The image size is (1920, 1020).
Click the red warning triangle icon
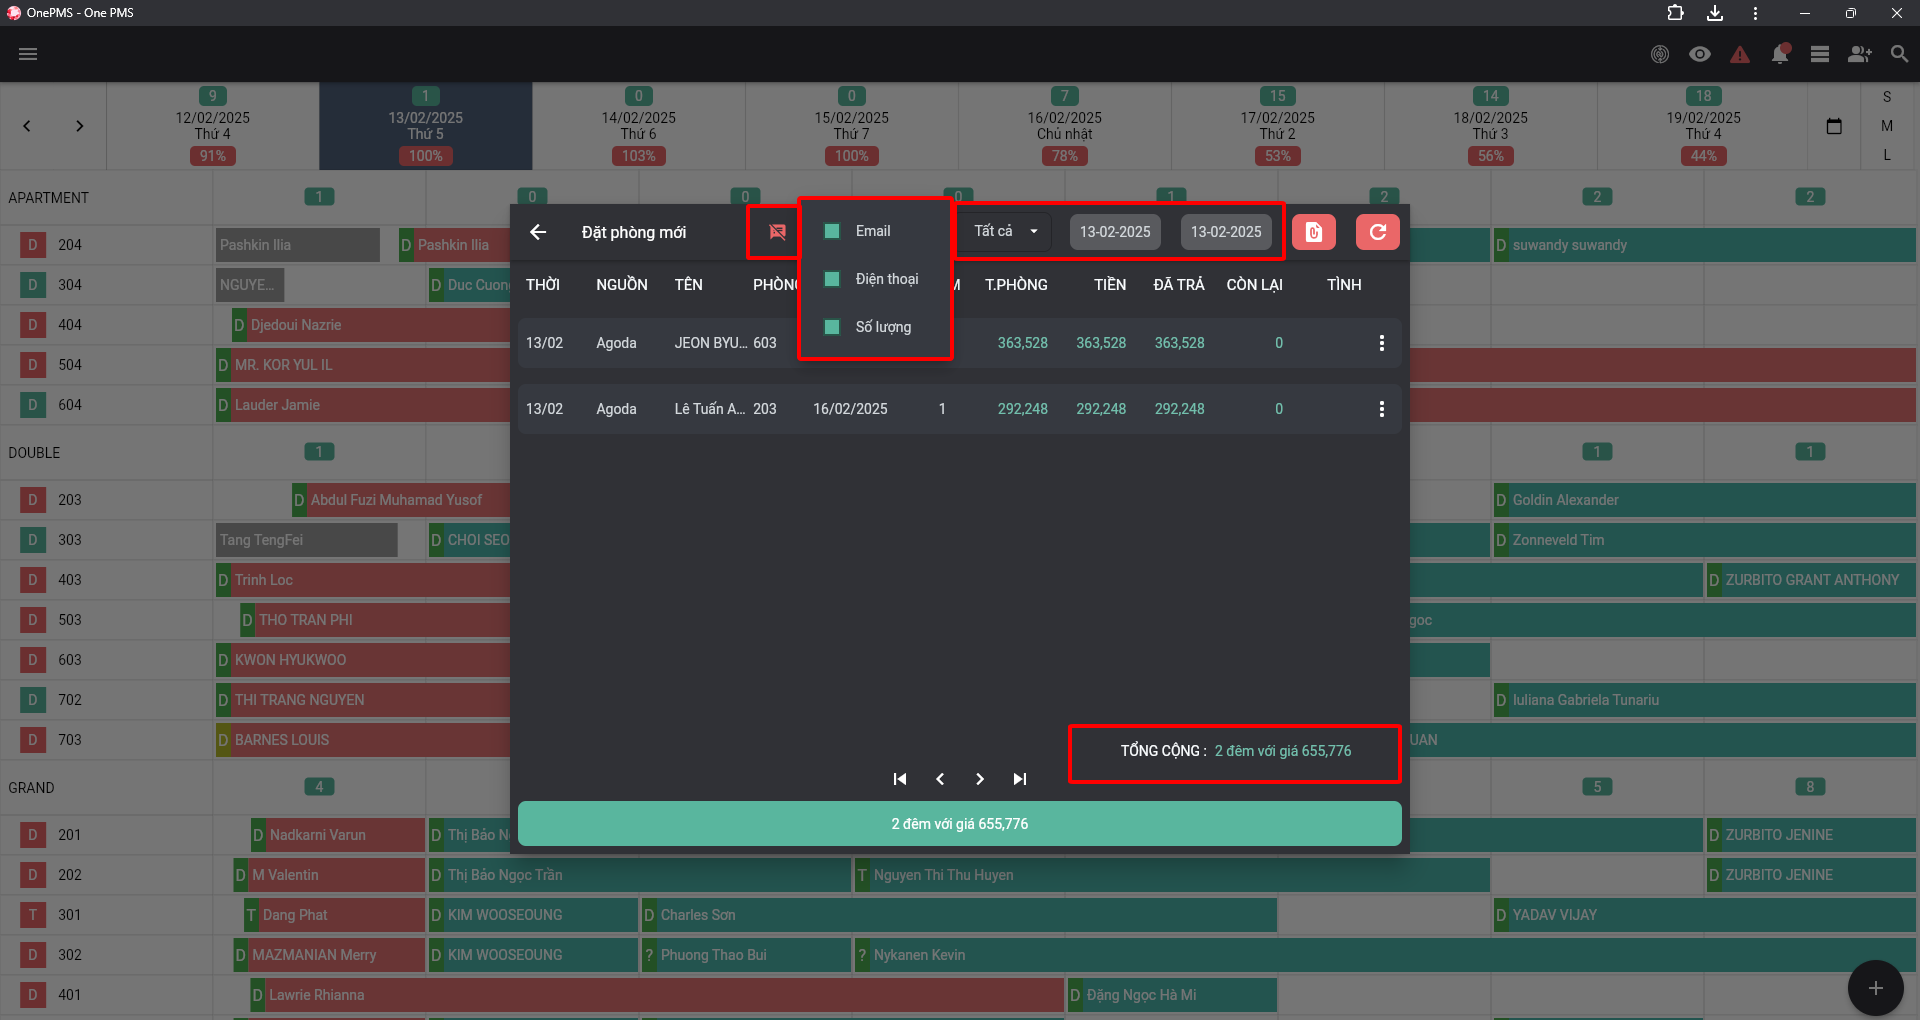click(x=1740, y=54)
